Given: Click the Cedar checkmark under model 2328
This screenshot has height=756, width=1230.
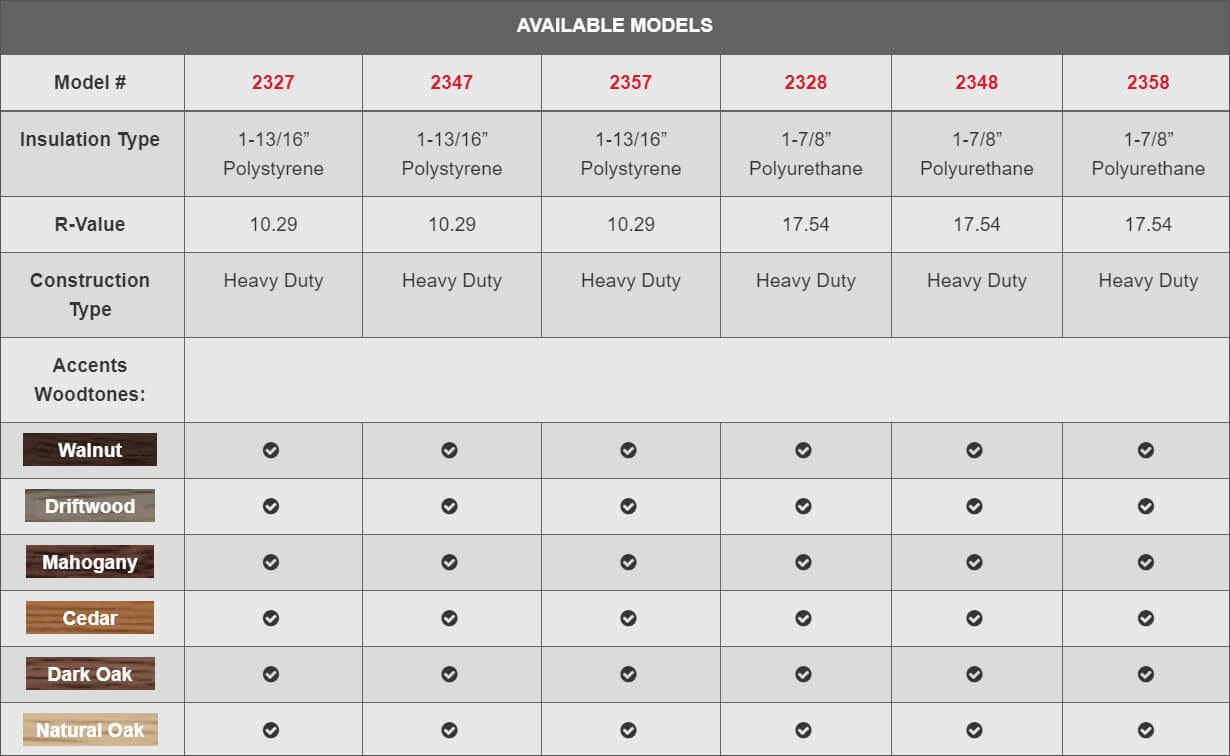Looking at the screenshot, I should click(x=803, y=618).
